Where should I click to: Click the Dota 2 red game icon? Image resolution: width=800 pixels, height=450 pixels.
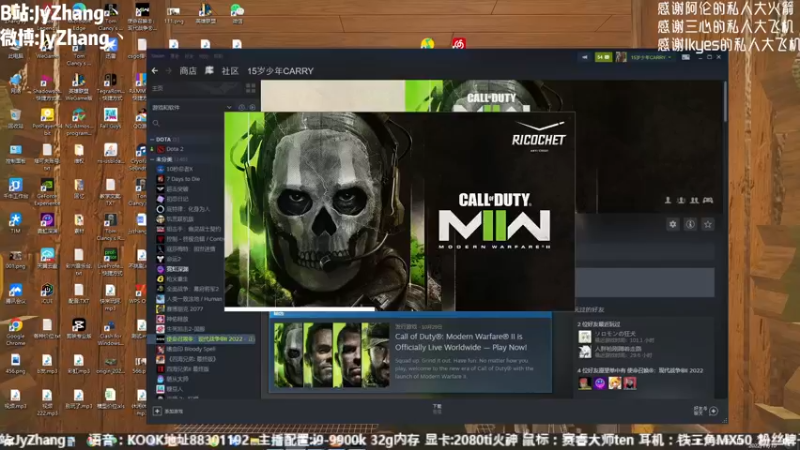(x=160, y=149)
